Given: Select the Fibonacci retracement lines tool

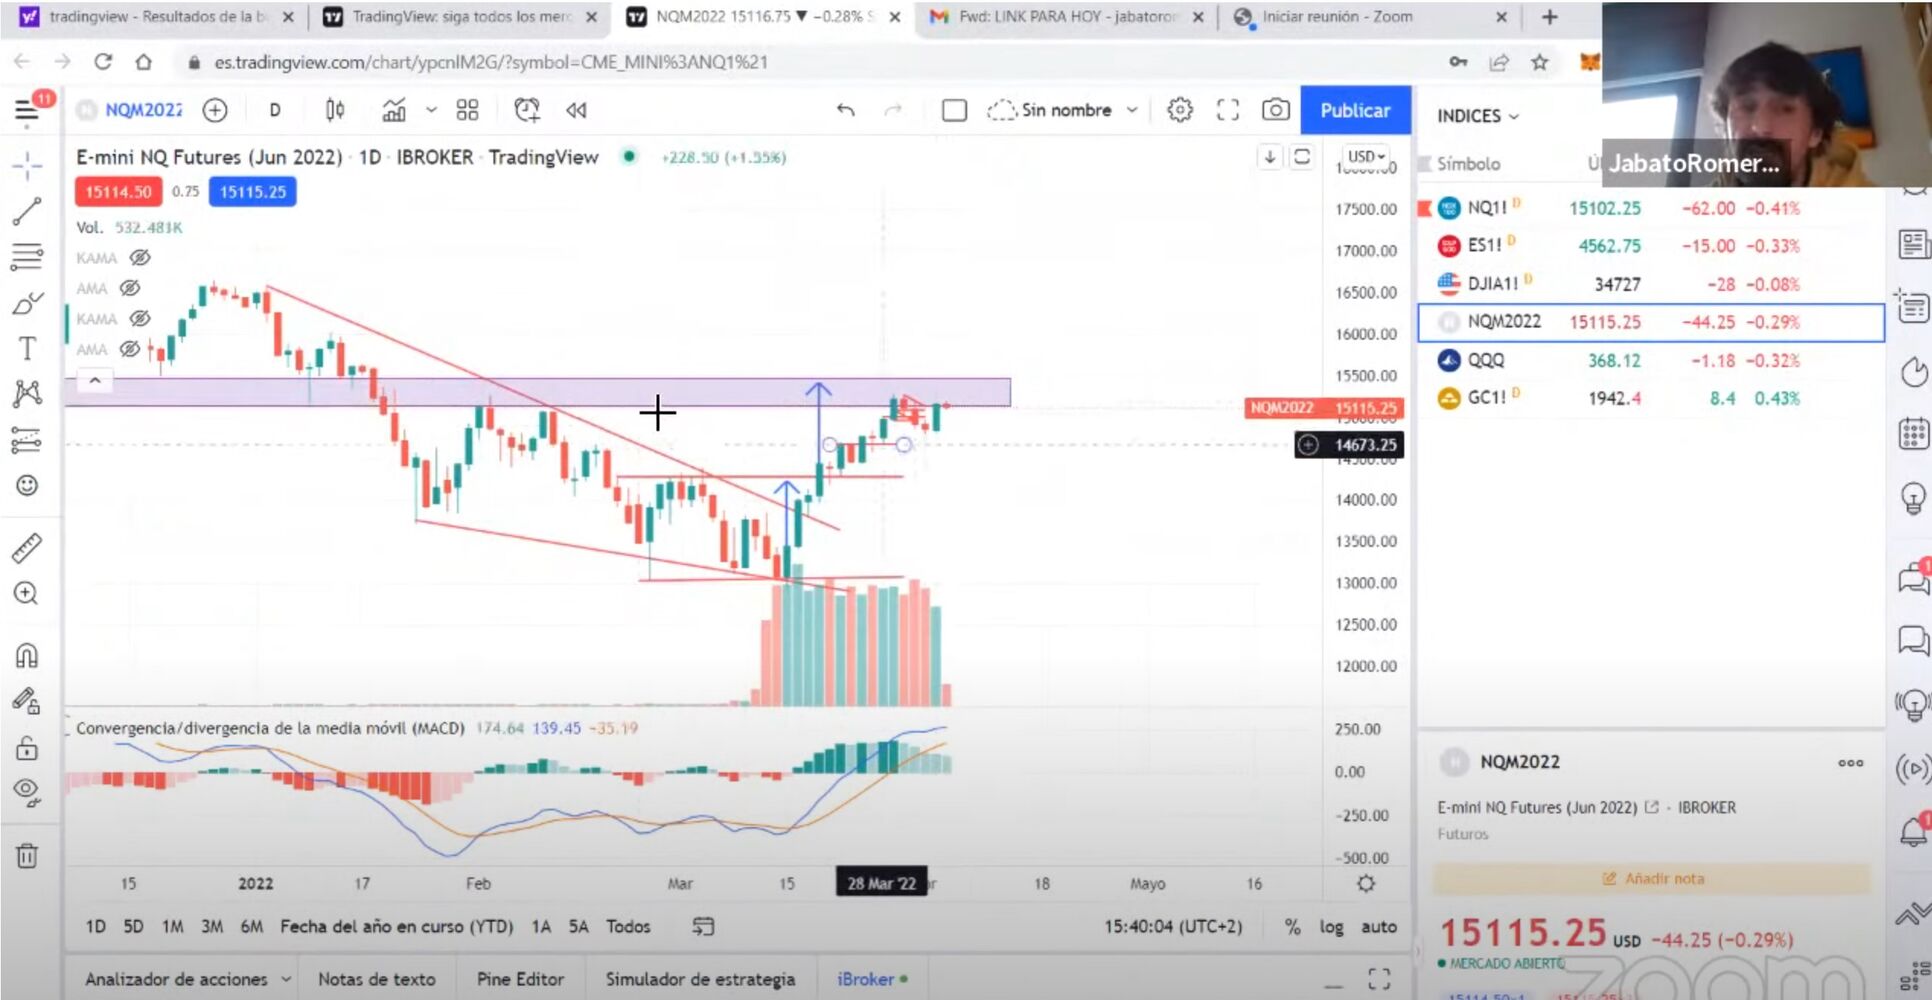Looking at the screenshot, I should [27, 258].
